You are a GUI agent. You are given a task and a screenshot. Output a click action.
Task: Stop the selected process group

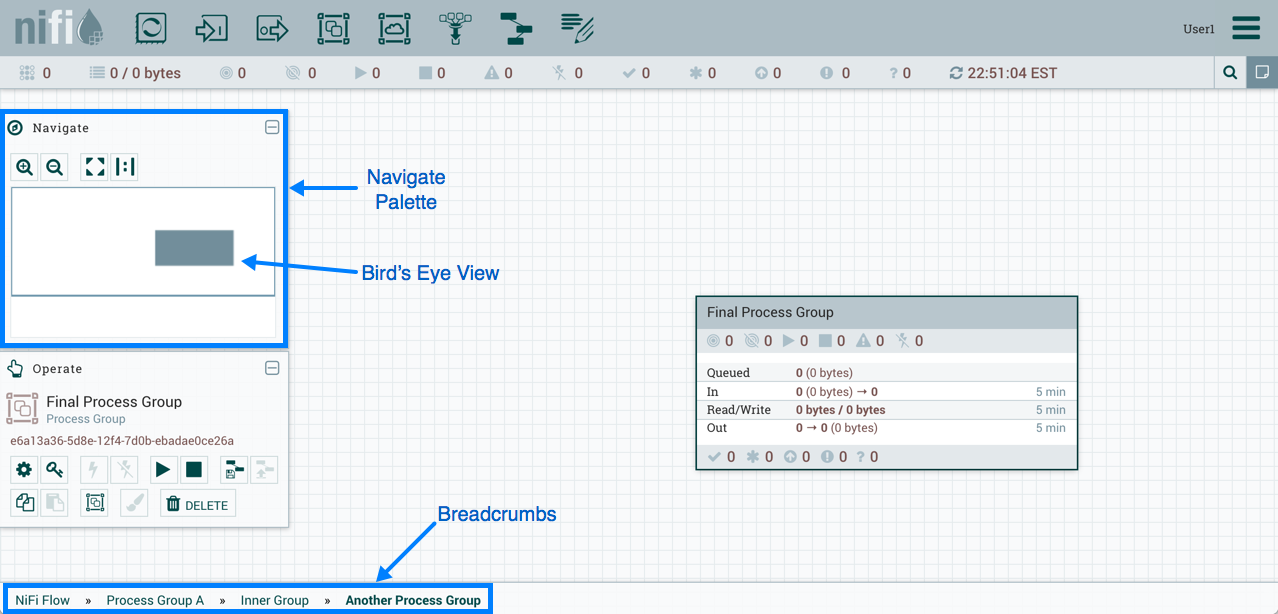tap(194, 469)
